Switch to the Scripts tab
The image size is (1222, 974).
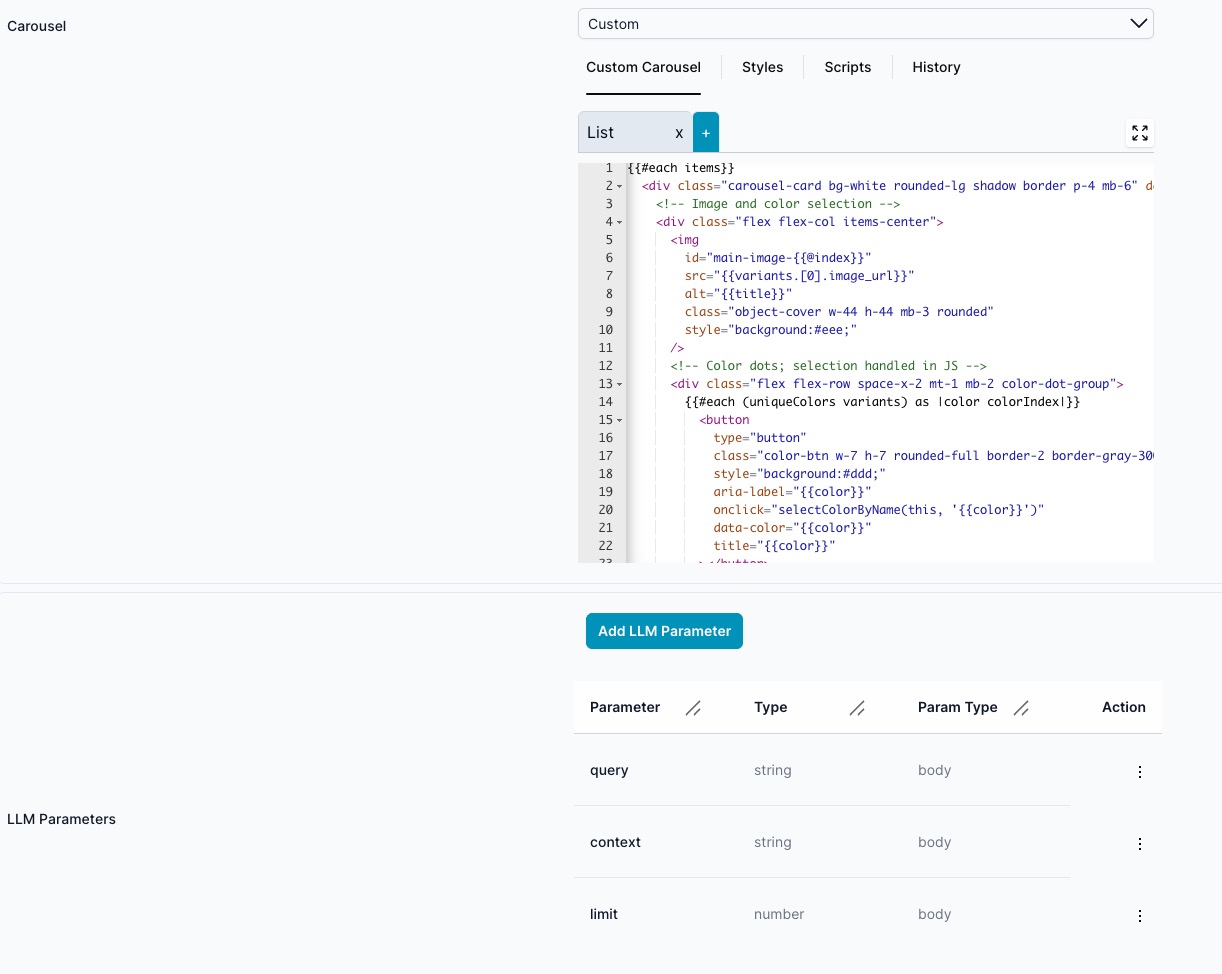tap(847, 67)
